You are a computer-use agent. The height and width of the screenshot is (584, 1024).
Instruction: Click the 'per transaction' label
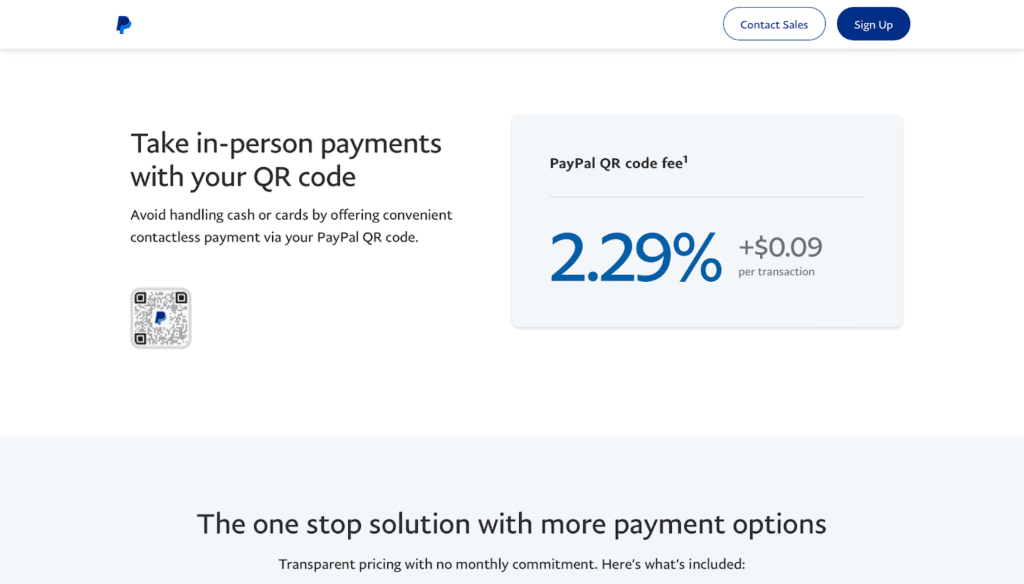click(x=776, y=272)
